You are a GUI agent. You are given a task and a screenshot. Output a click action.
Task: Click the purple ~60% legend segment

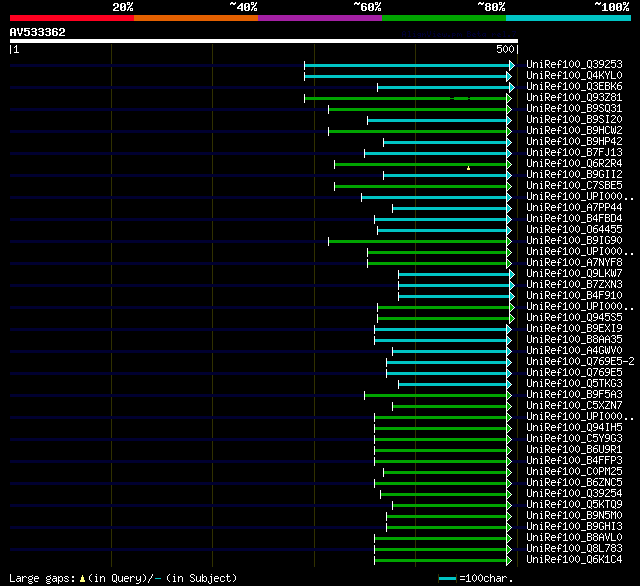click(x=320, y=18)
